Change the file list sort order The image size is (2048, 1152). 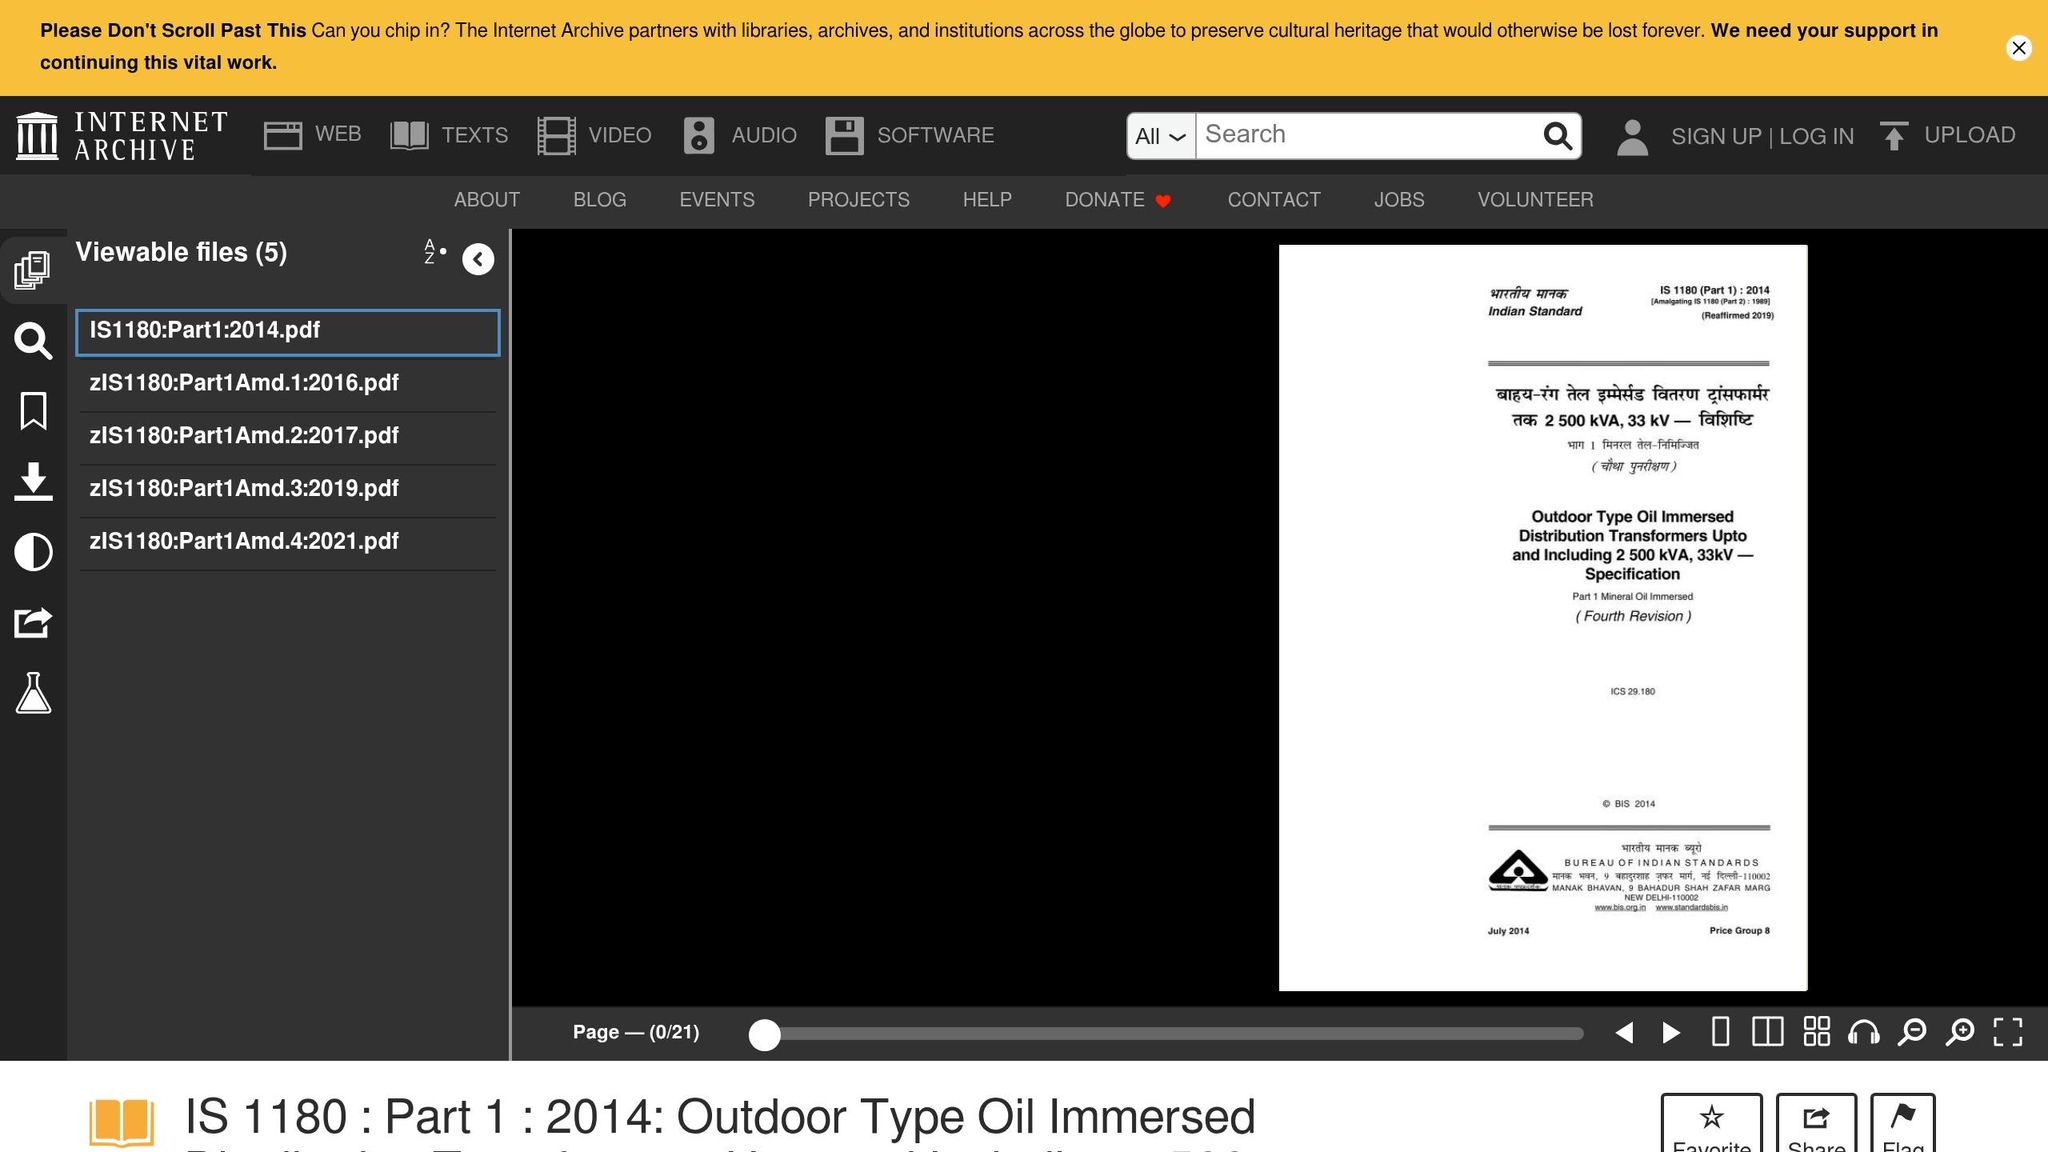435,252
